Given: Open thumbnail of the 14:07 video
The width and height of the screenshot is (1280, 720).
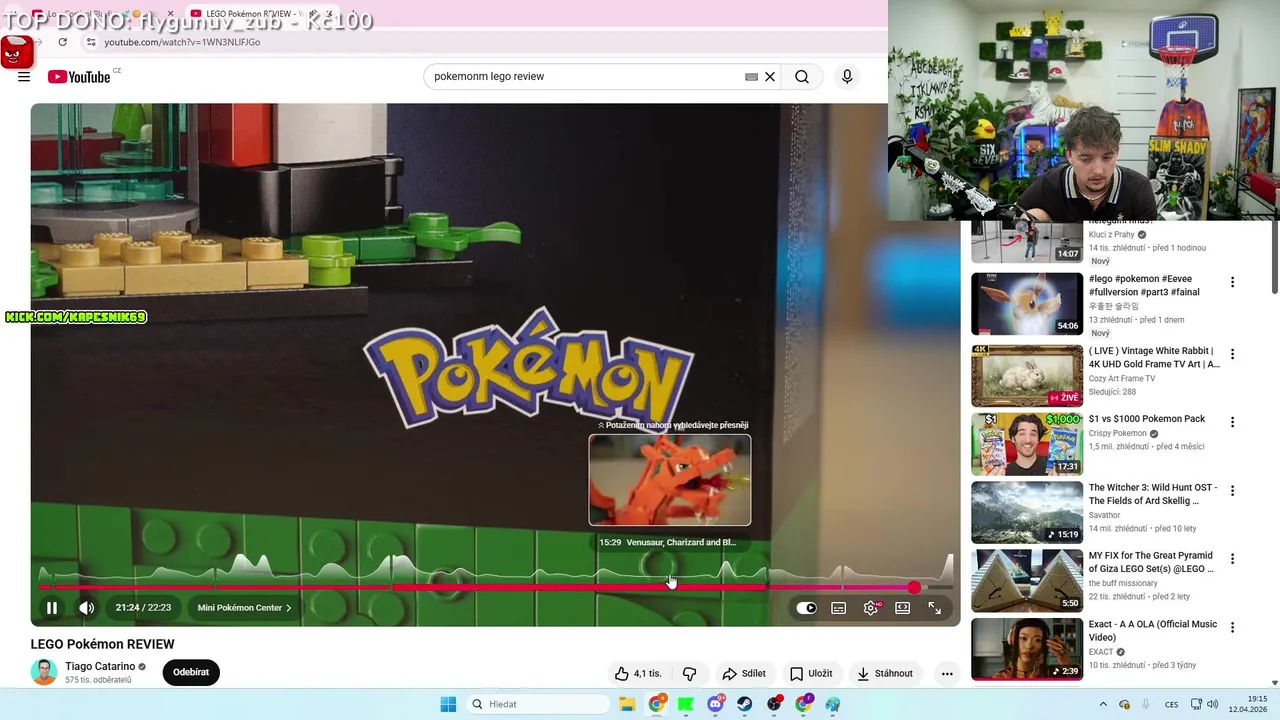Looking at the screenshot, I should click(1027, 241).
